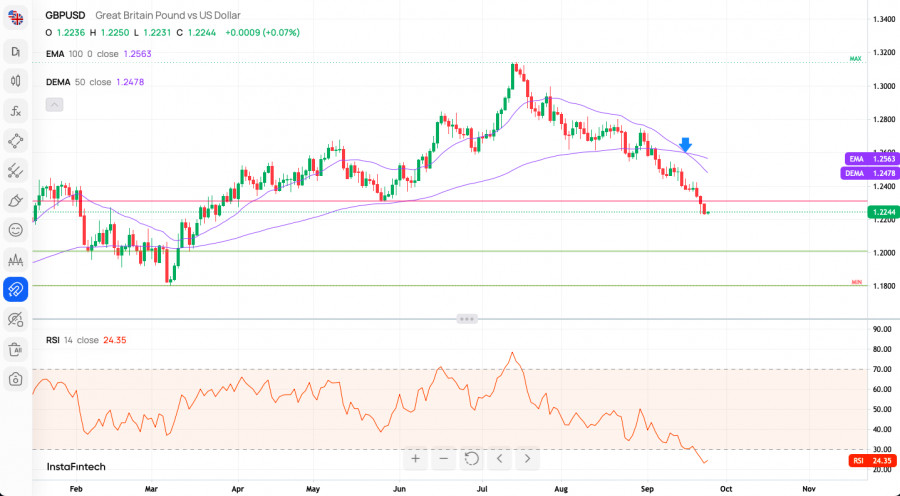This screenshot has height=496, width=900.
Task: Click the Great Britain Pound vs US Dollar title
Action: click(168, 16)
